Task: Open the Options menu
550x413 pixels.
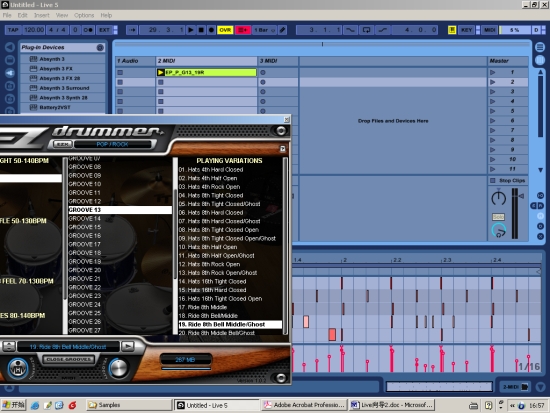Action: click(x=84, y=15)
